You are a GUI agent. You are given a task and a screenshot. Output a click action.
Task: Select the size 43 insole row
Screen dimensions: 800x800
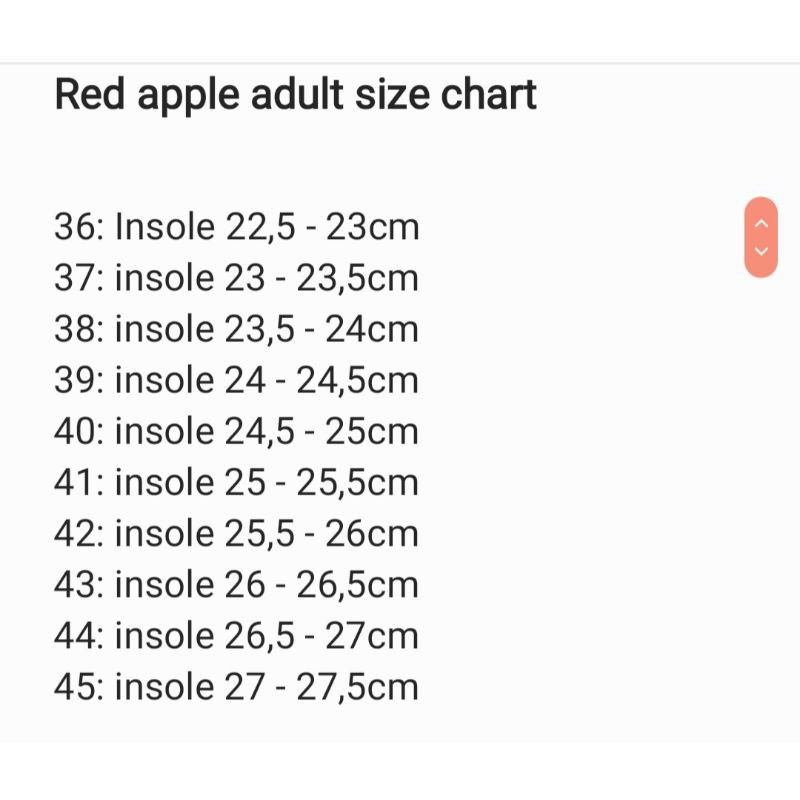[x=236, y=585]
